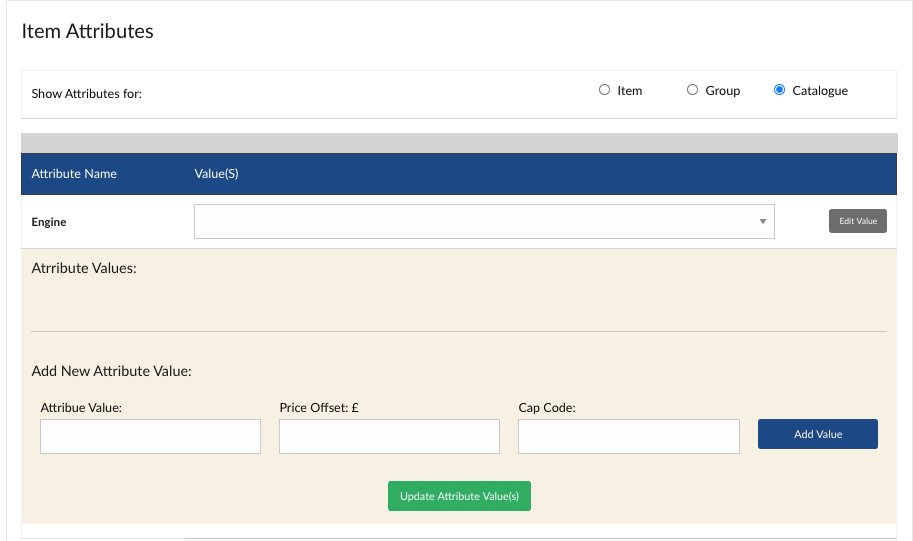Click the 'Atrribute Values:' section heading
This screenshot has height=541, width=913.
(84, 269)
